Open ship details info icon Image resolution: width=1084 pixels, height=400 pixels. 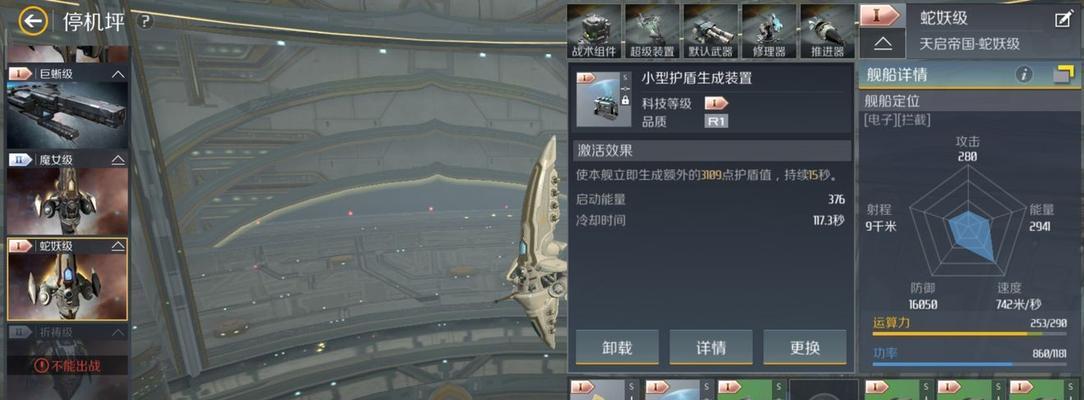click(1024, 75)
